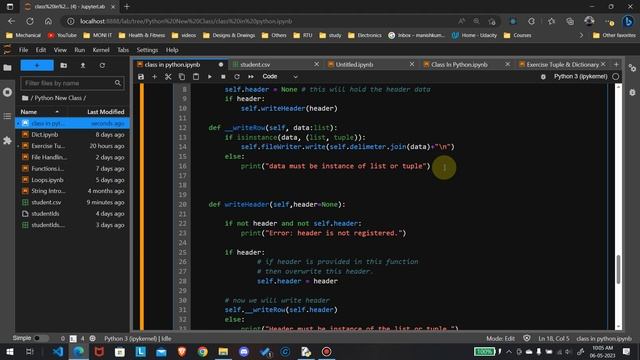Click the Filter files by name field

point(72,83)
